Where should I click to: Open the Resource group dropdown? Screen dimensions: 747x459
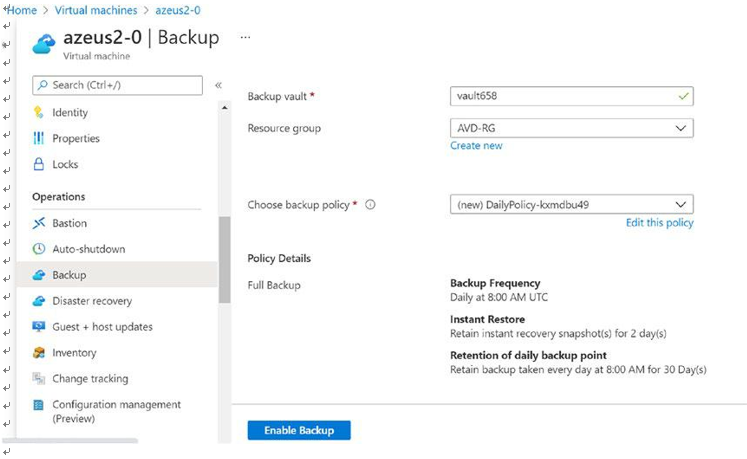pyautogui.click(x=571, y=128)
